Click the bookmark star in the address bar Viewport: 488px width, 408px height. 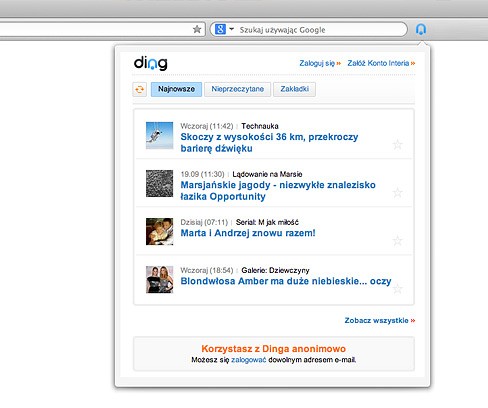pyautogui.click(x=197, y=29)
